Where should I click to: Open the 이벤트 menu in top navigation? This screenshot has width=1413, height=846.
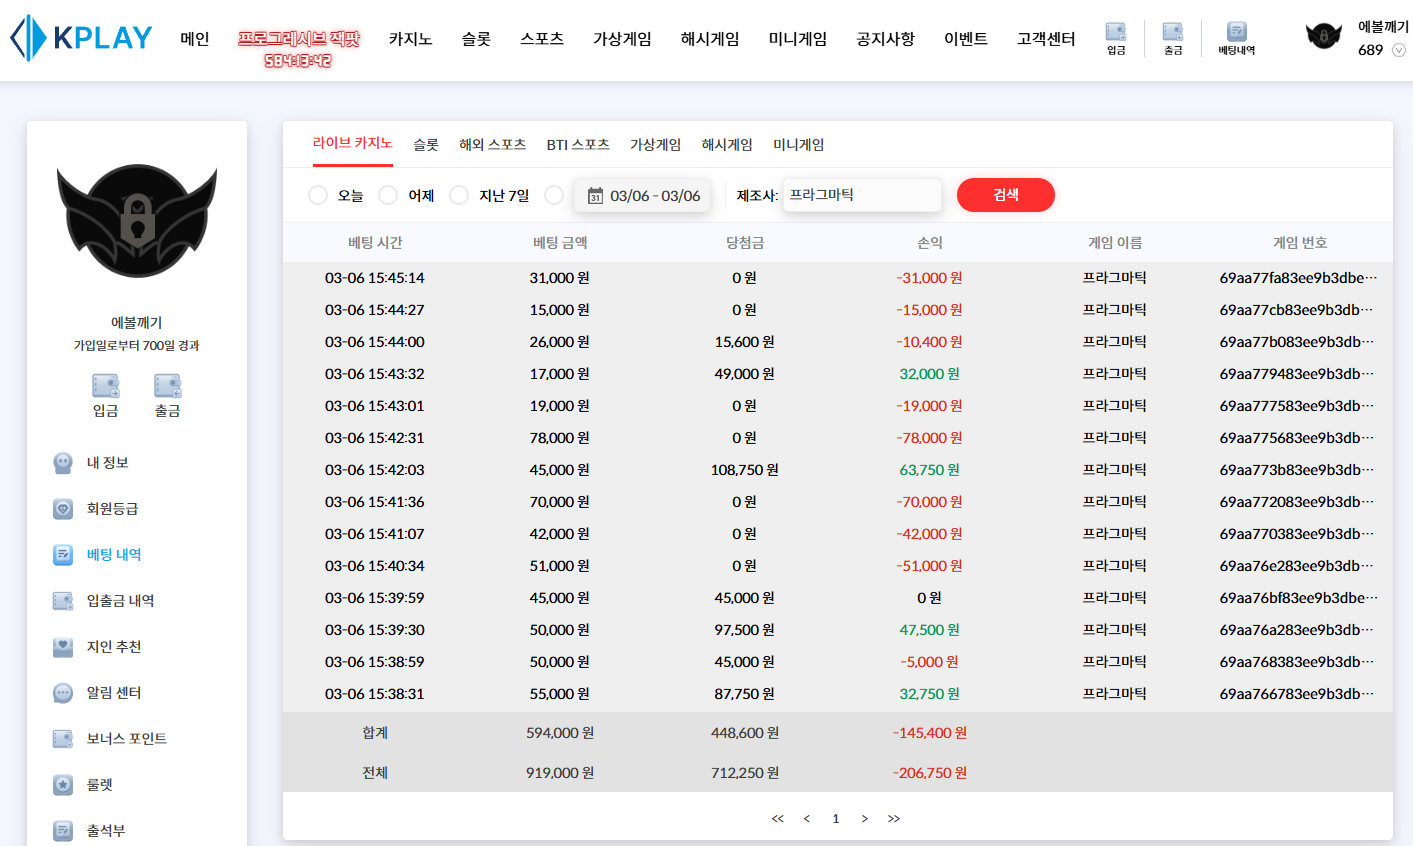tap(965, 39)
